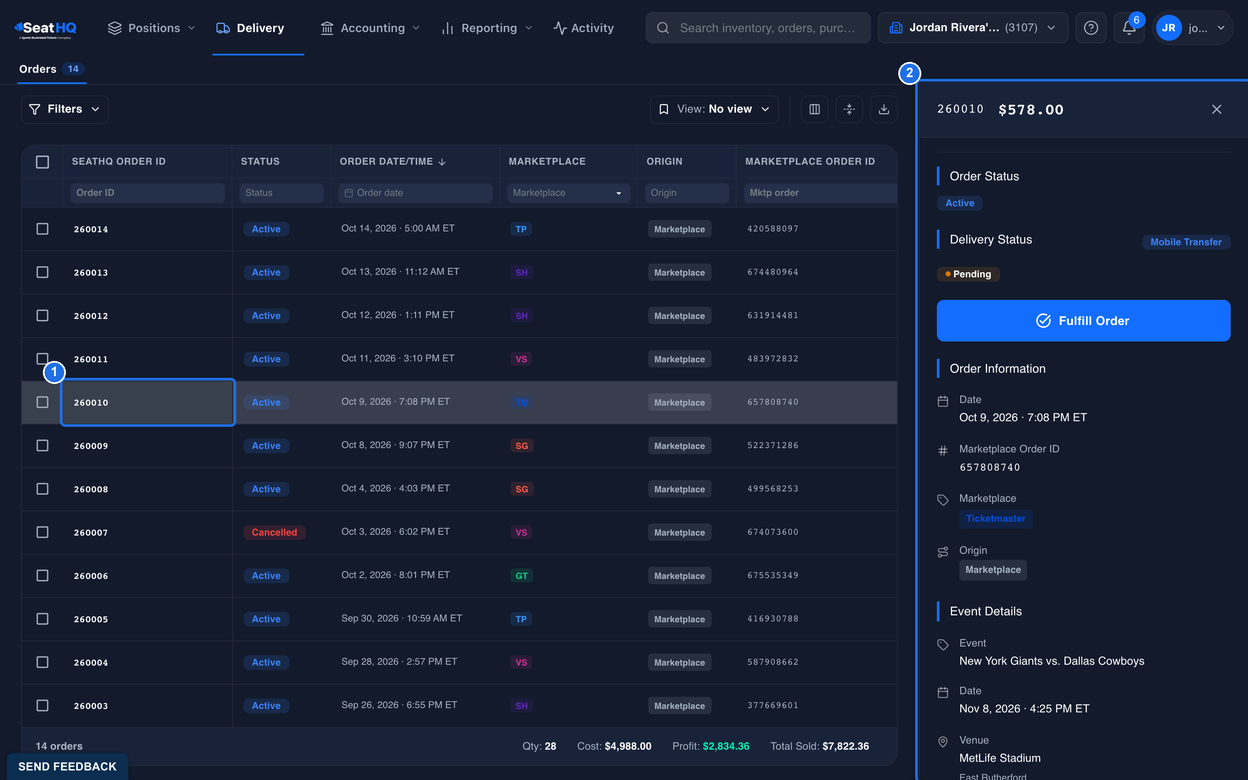The height and width of the screenshot is (780, 1248).
Task: Click the Cancelled status badge for order 260007
Action: point(274,532)
